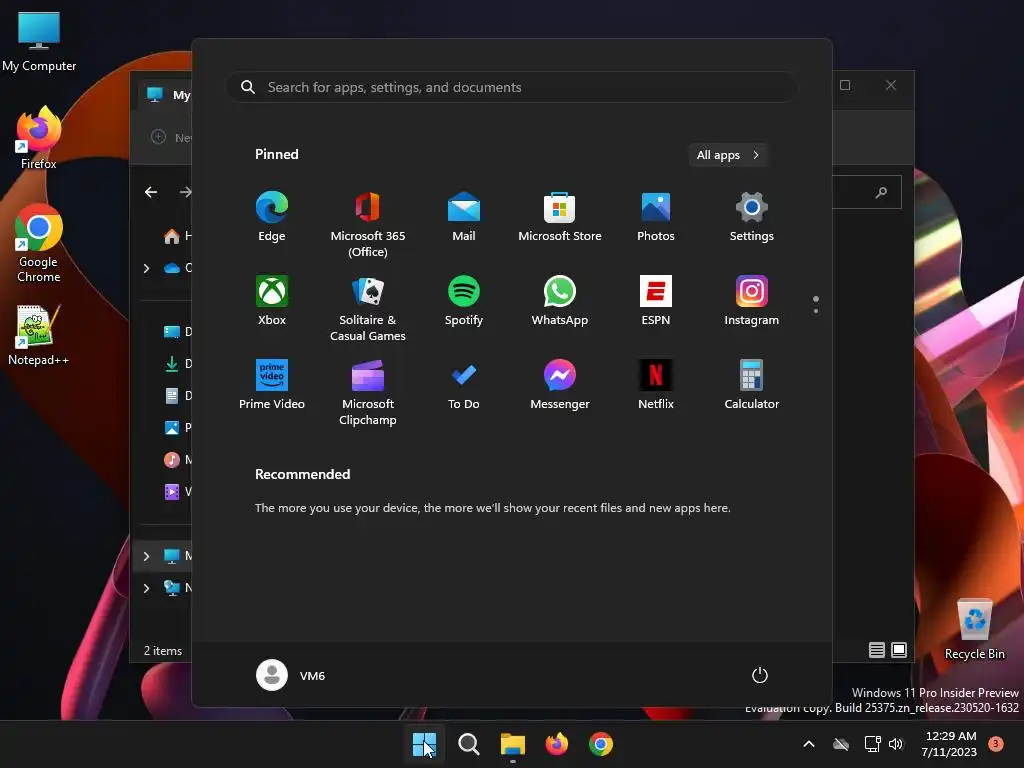Image resolution: width=1024 pixels, height=768 pixels.
Task: Launch Spotify from pinned apps
Action: click(x=464, y=301)
